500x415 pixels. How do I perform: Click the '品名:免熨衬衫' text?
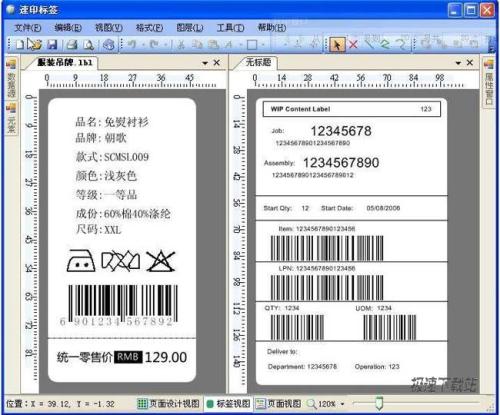coord(112,122)
